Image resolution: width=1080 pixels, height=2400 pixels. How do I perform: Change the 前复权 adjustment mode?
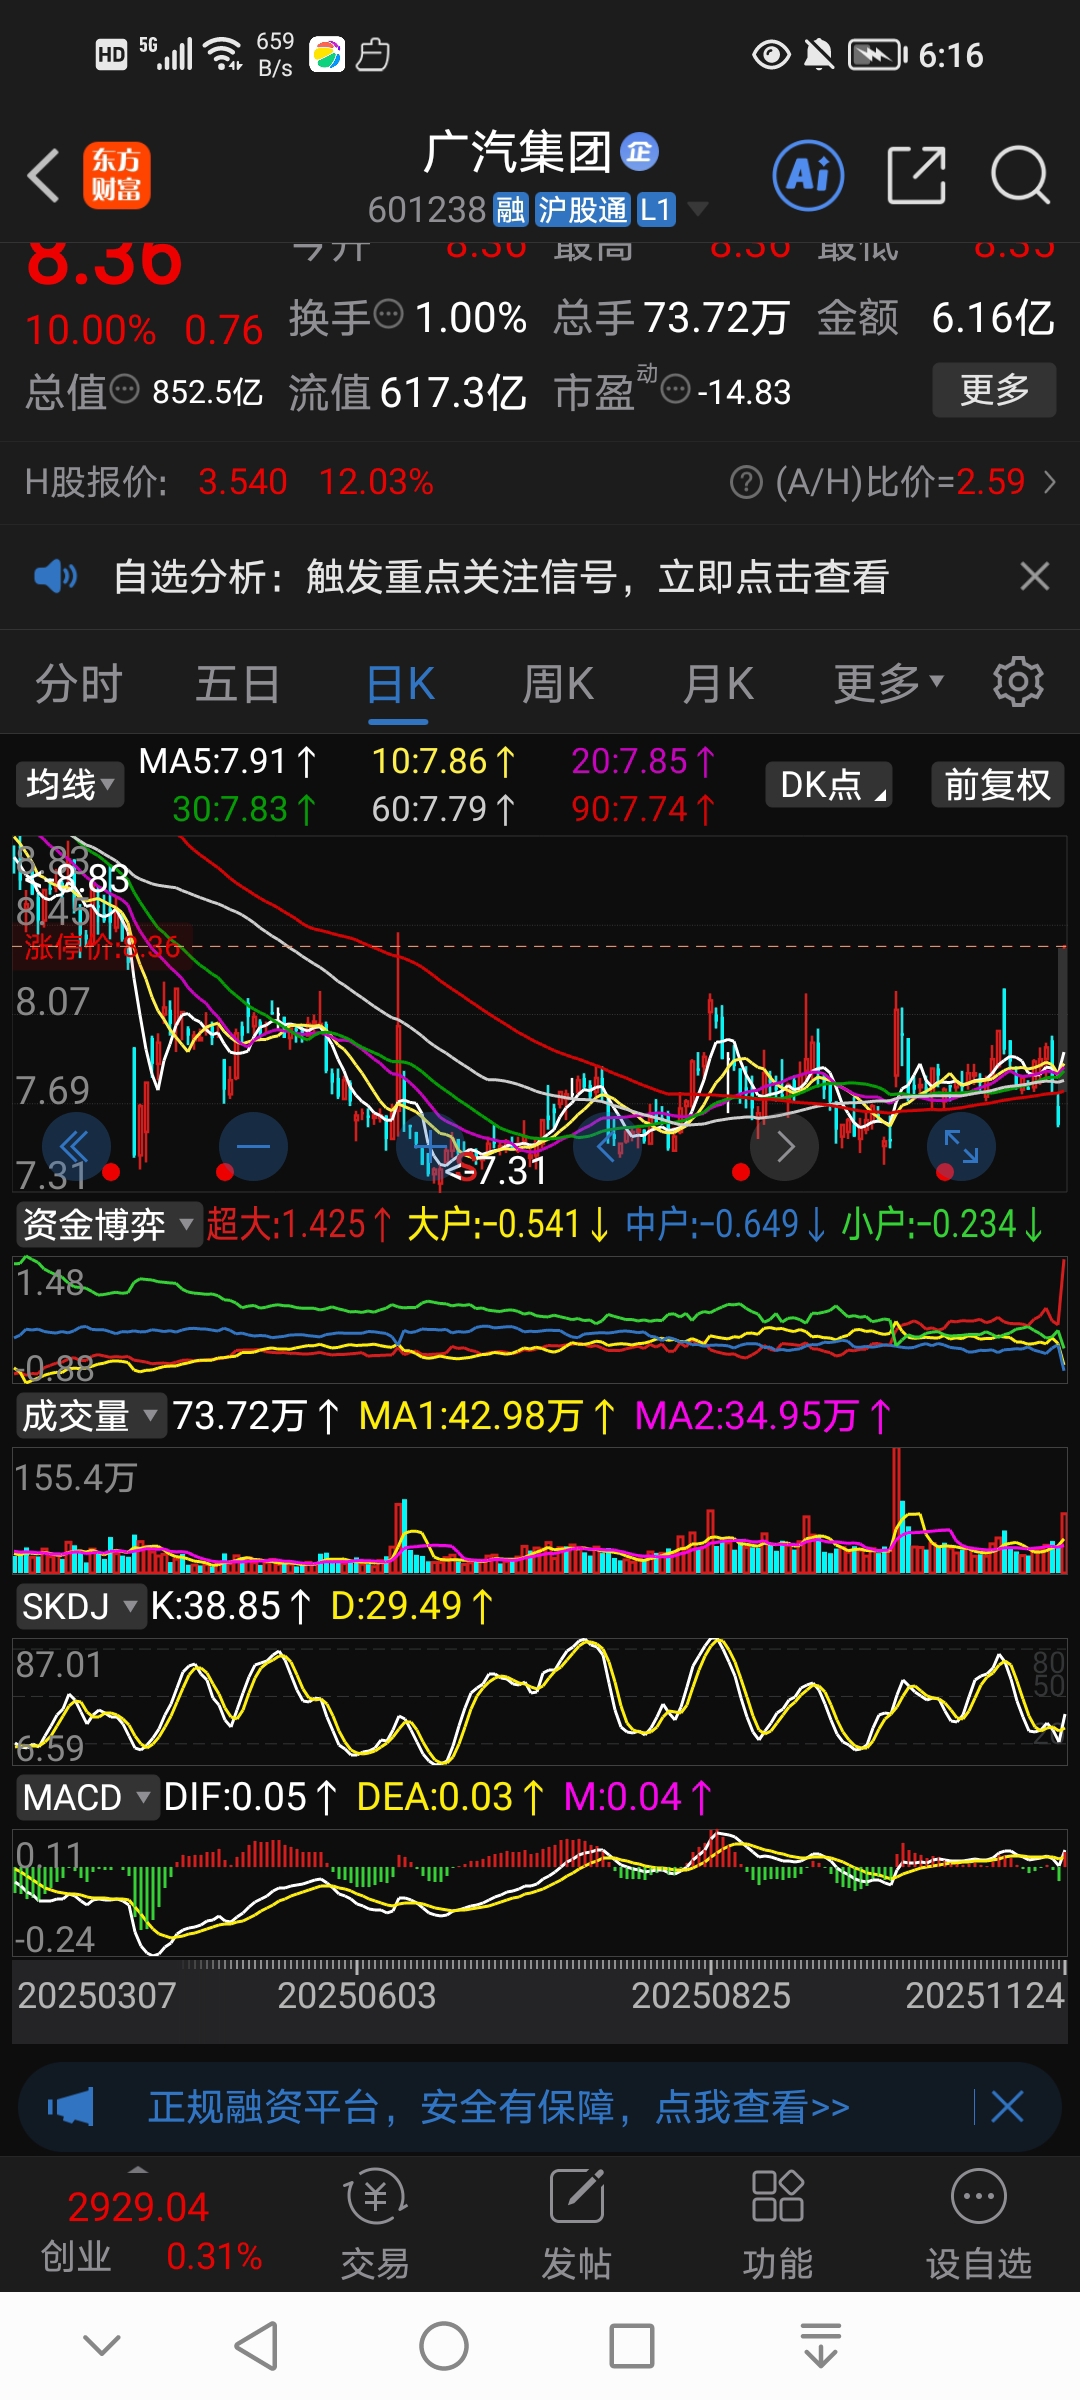tap(997, 785)
